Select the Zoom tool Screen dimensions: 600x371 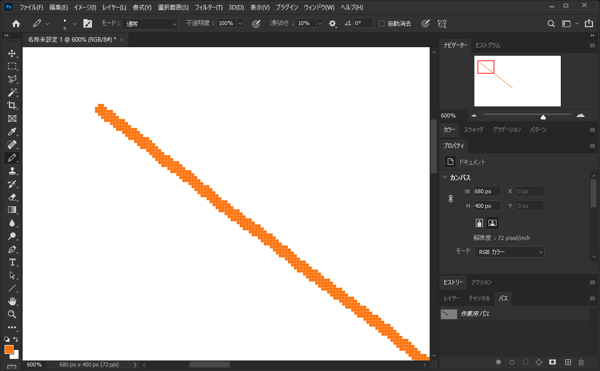pyautogui.click(x=12, y=314)
